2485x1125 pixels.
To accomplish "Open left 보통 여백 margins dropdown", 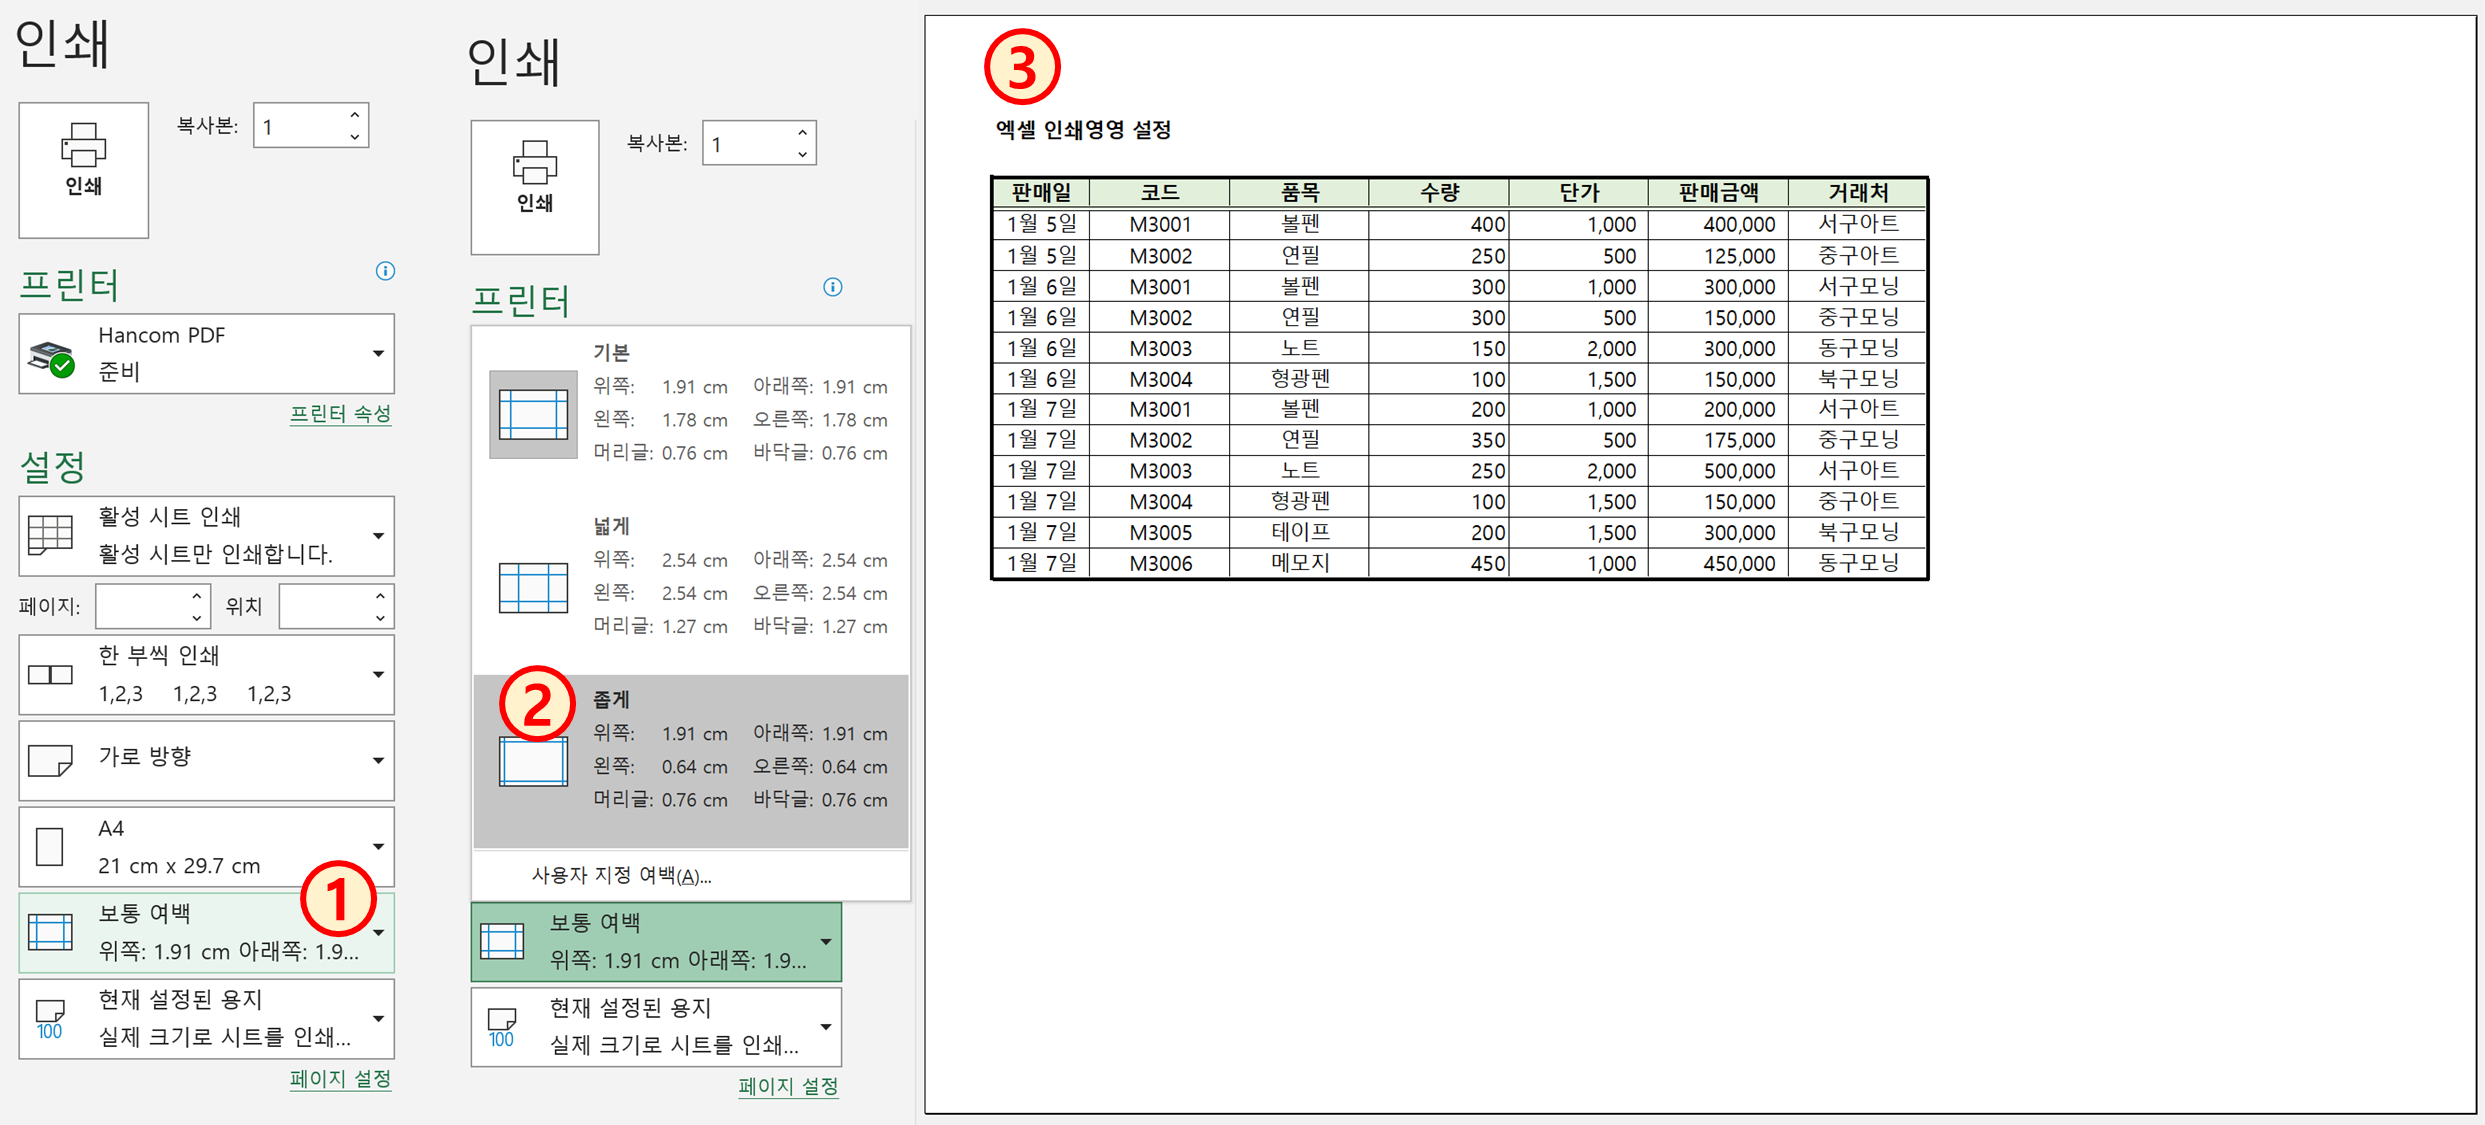I will 379,933.
